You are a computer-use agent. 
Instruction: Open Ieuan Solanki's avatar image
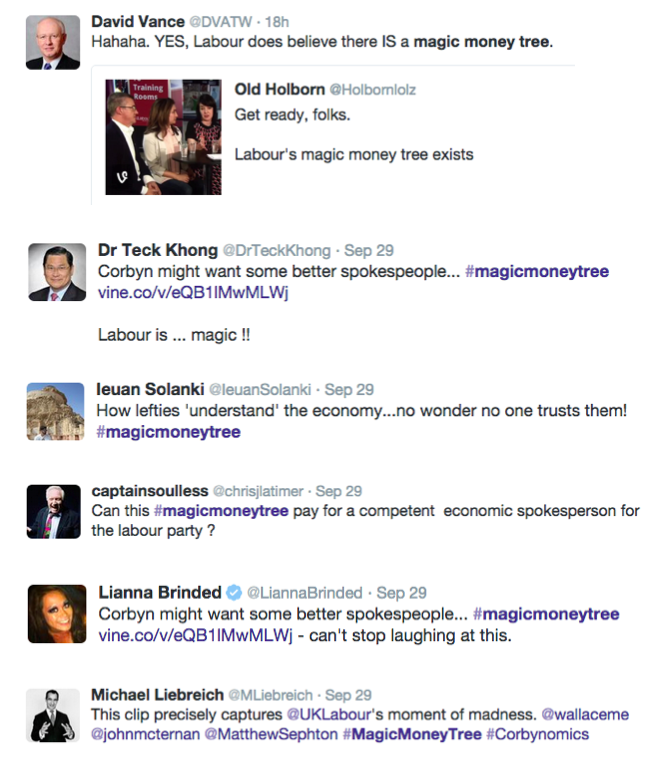point(56,411)
